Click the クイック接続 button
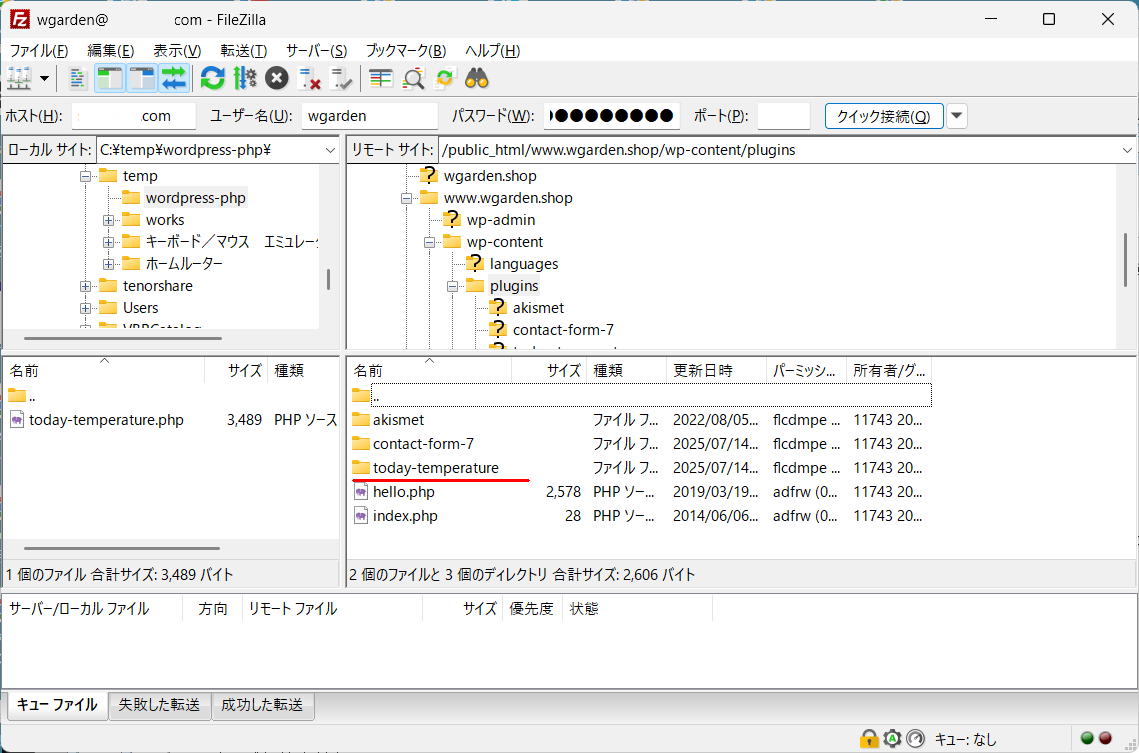Image resolution: width=1139 pixels, height=753 pixels. pos(883,116)
